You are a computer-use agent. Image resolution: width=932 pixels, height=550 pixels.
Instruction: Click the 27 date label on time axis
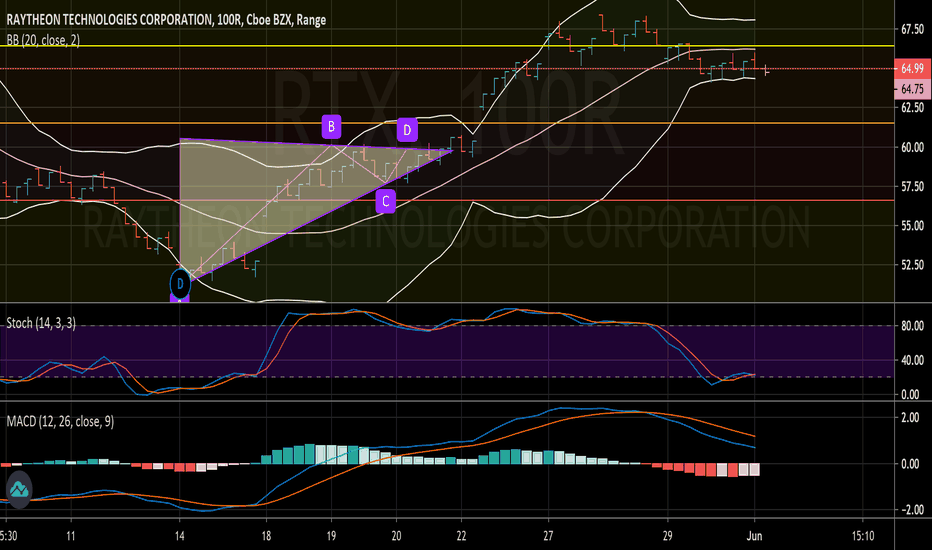(548, 536)
